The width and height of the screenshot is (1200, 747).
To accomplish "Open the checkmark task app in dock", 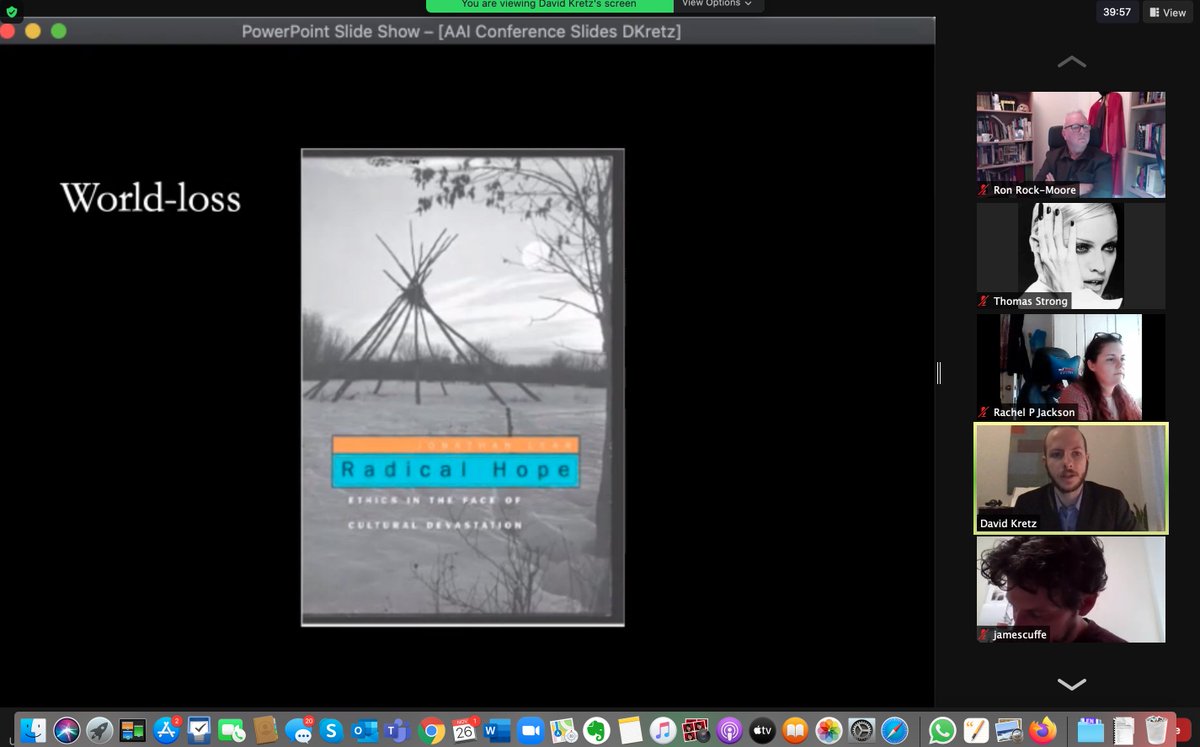I will [x=198, y=730].
